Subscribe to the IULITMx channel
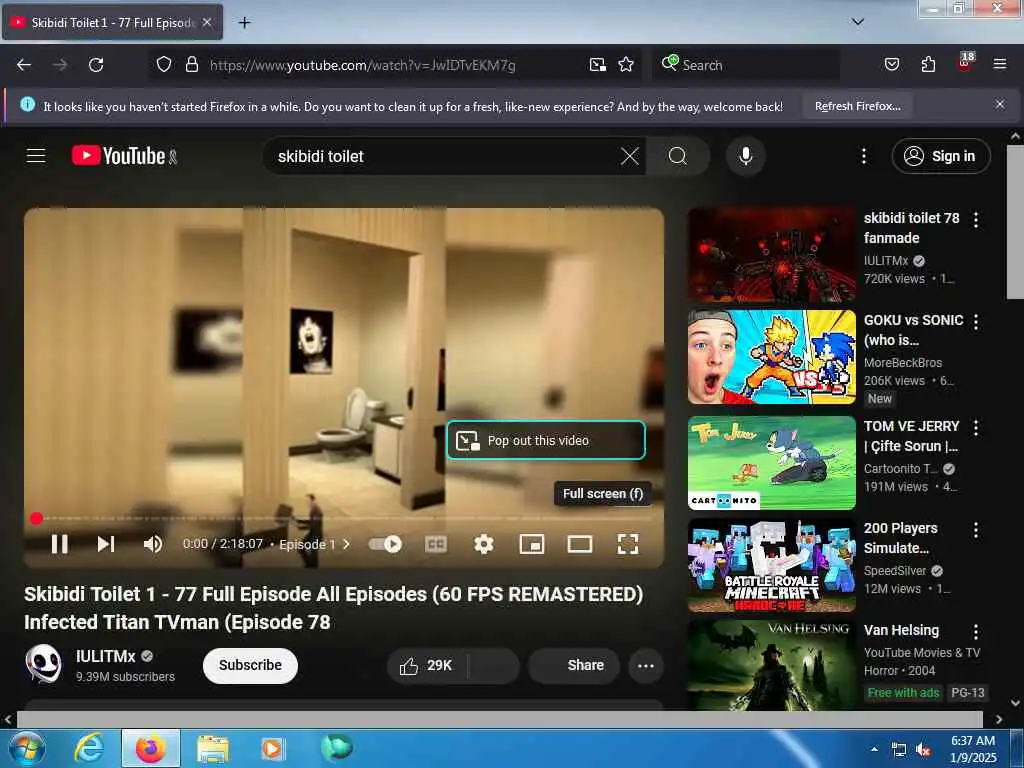This screenshot has height=768, width=1024. point(250,665)
